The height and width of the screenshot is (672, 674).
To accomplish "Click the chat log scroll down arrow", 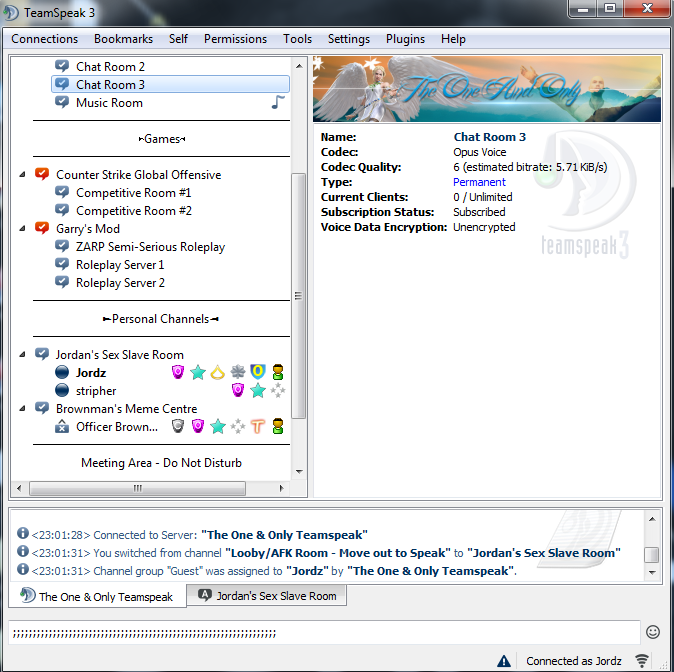I will pyautogui.click(x=652, y=572).
